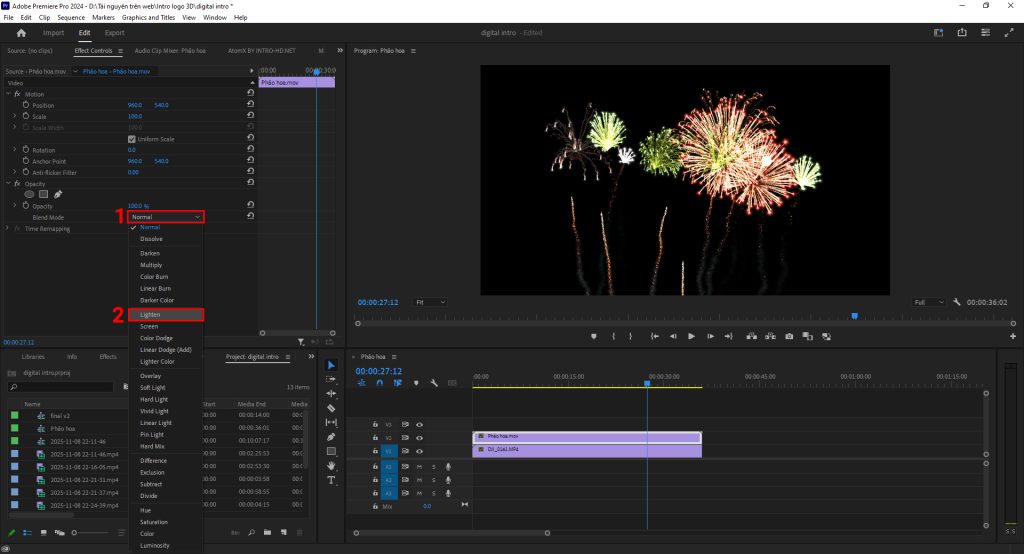Screen dimensions: 1024x554
Task: Open the Fit zoom level dropdown
Action: 432,302
